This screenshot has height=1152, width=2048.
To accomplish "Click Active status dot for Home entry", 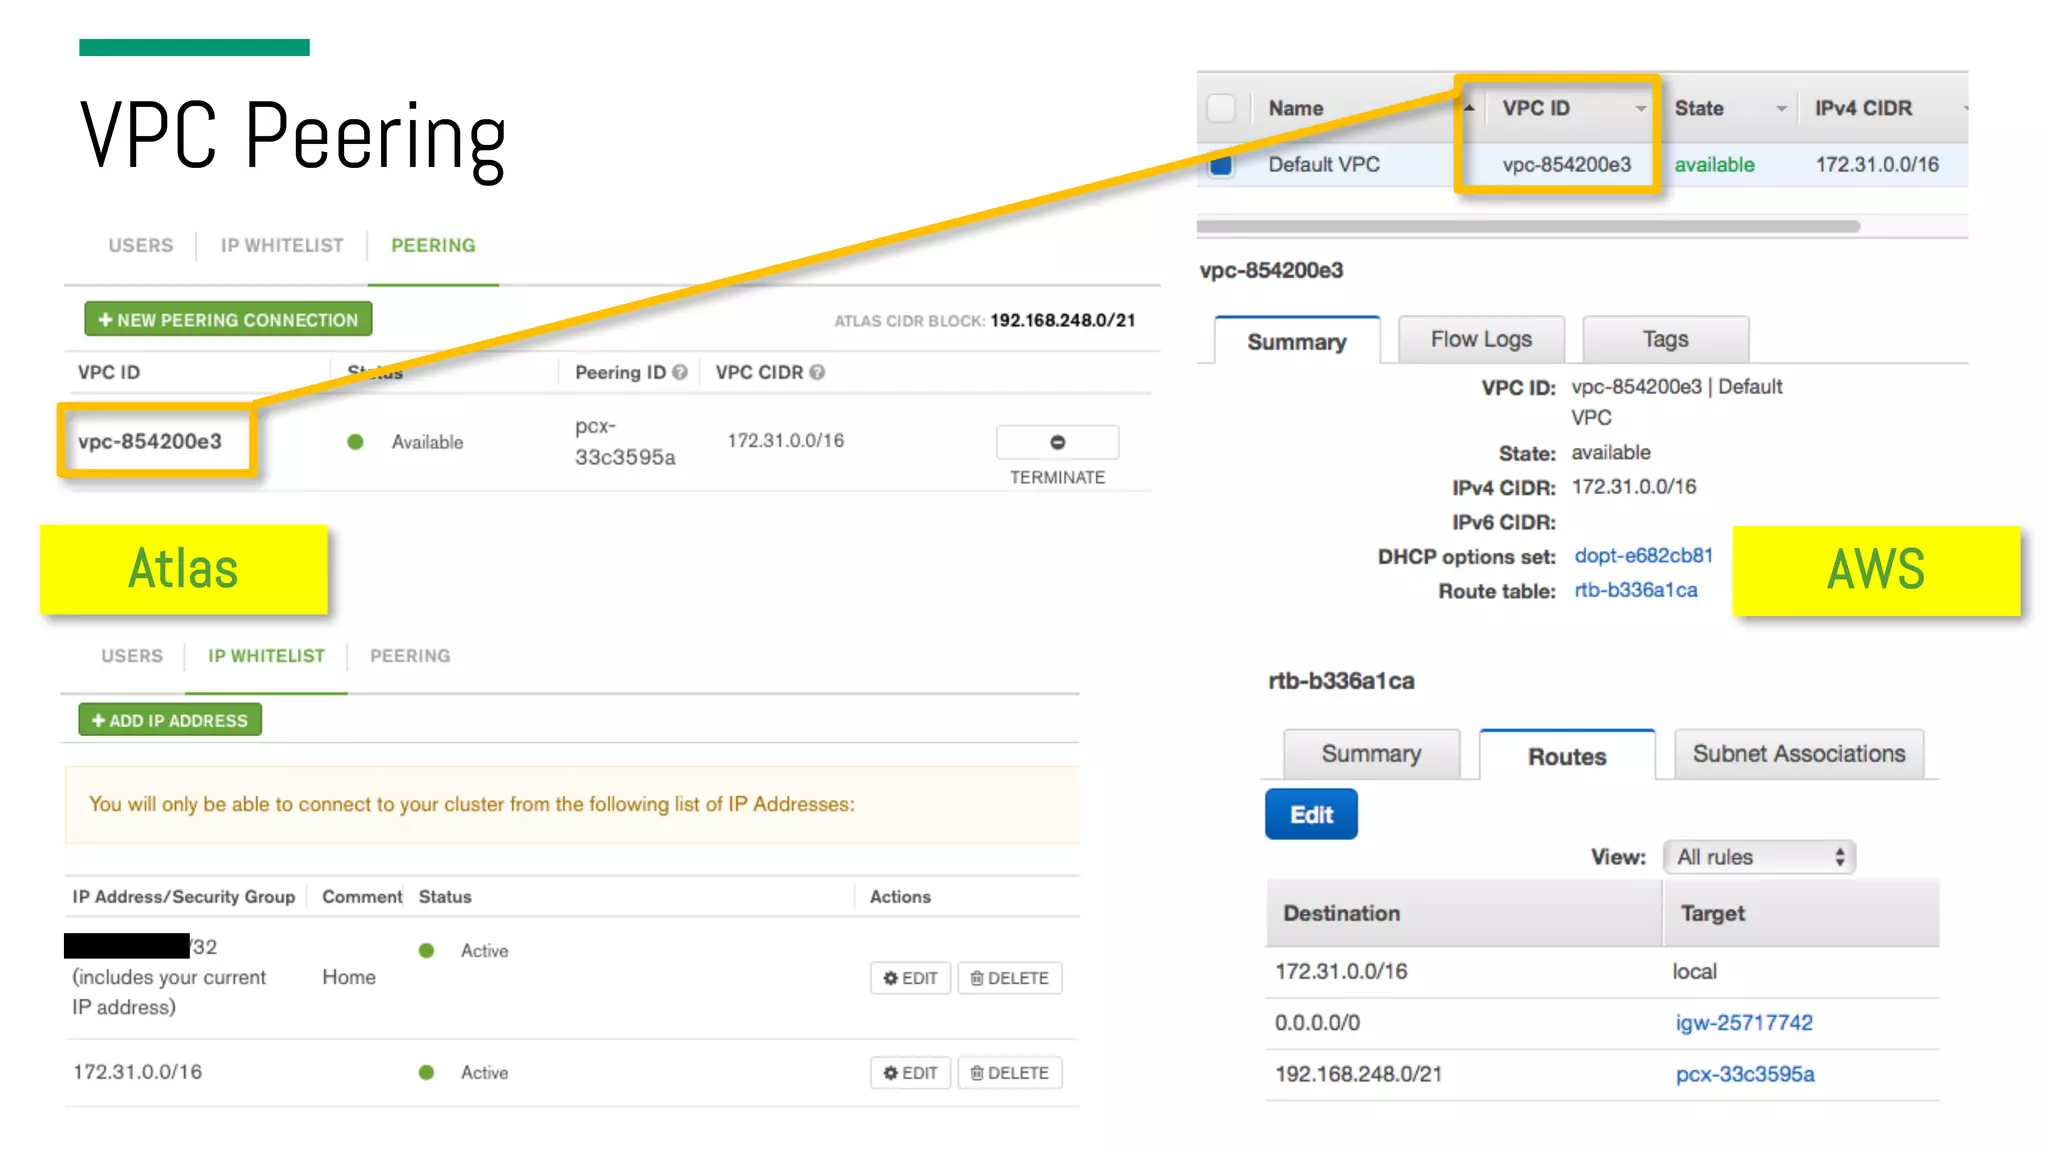I will [x=426, y=950].
